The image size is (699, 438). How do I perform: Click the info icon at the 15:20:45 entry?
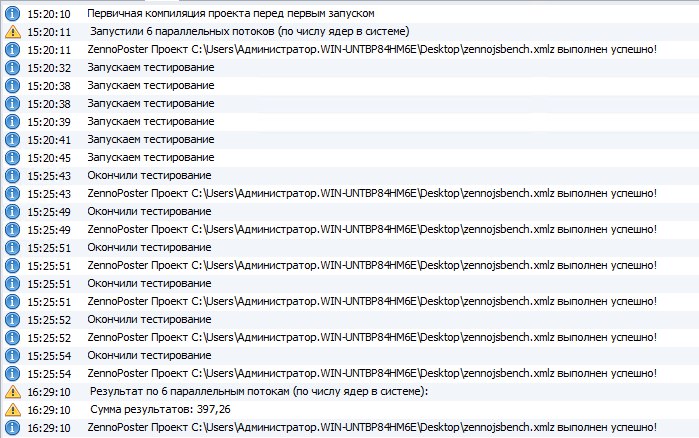12,158
